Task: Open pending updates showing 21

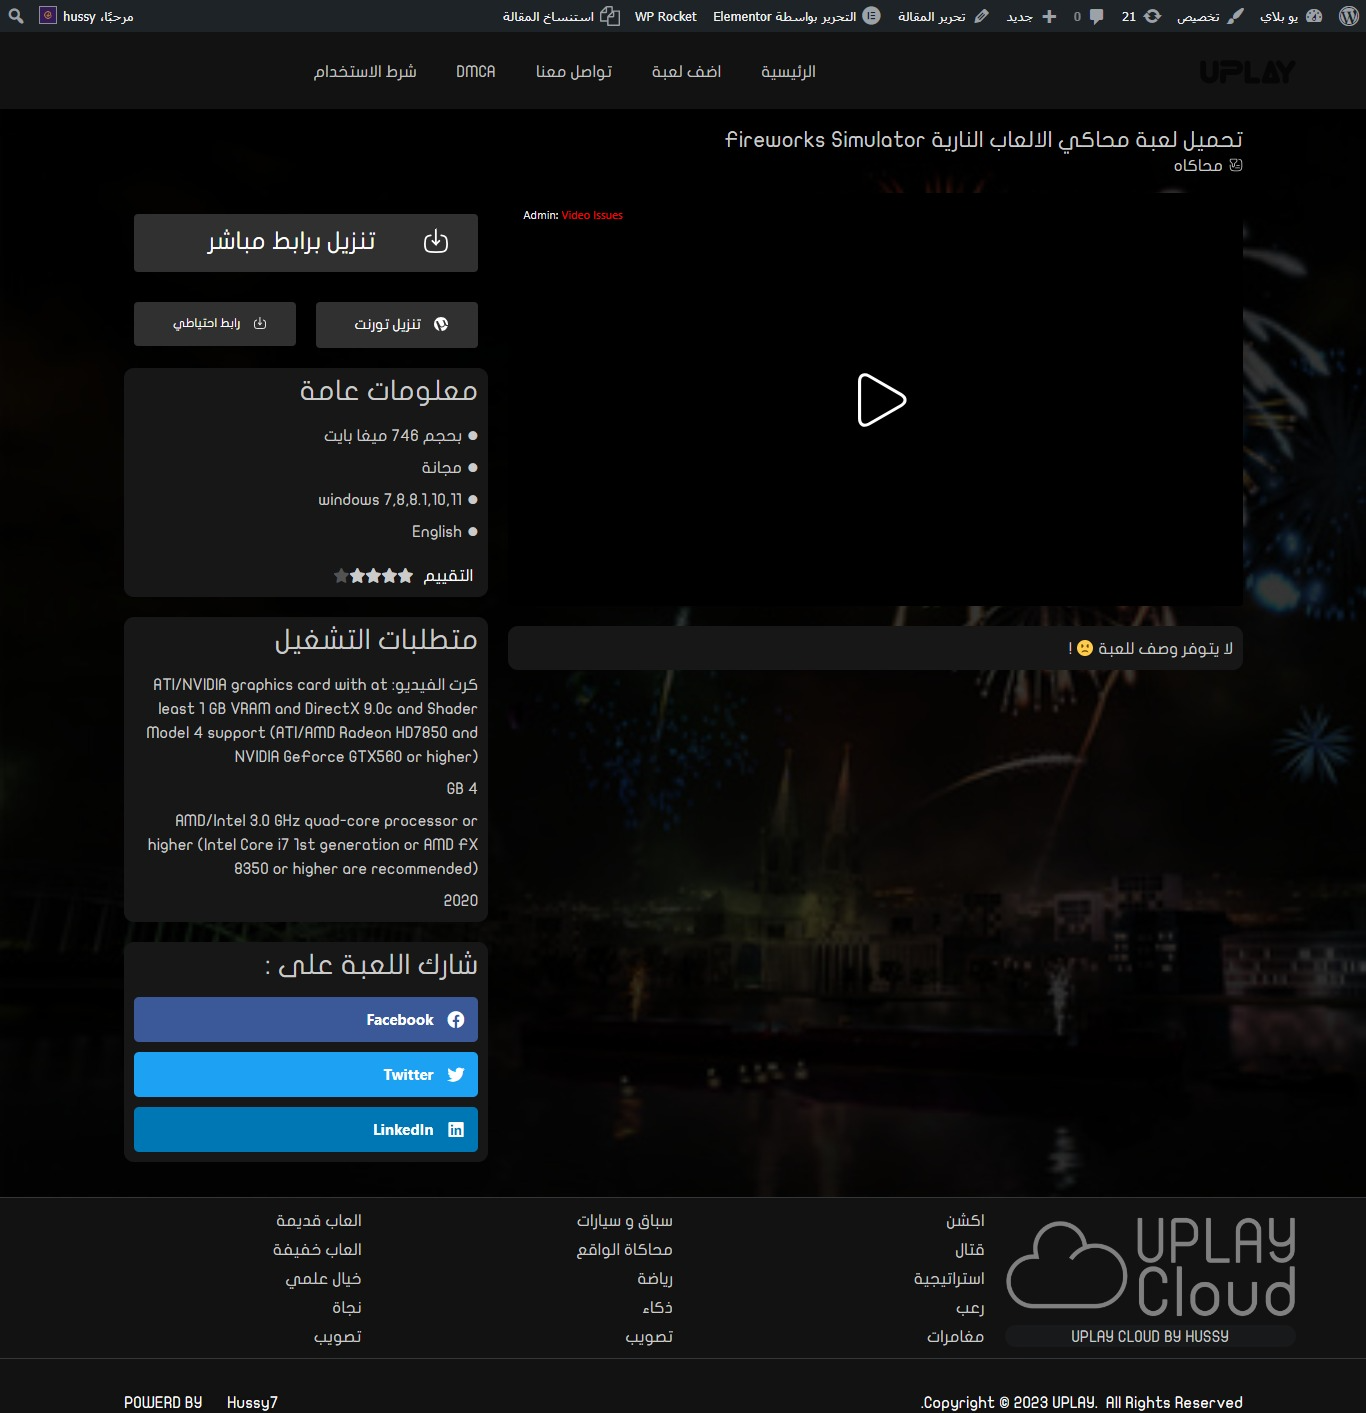Action: tap(1140, 16)
